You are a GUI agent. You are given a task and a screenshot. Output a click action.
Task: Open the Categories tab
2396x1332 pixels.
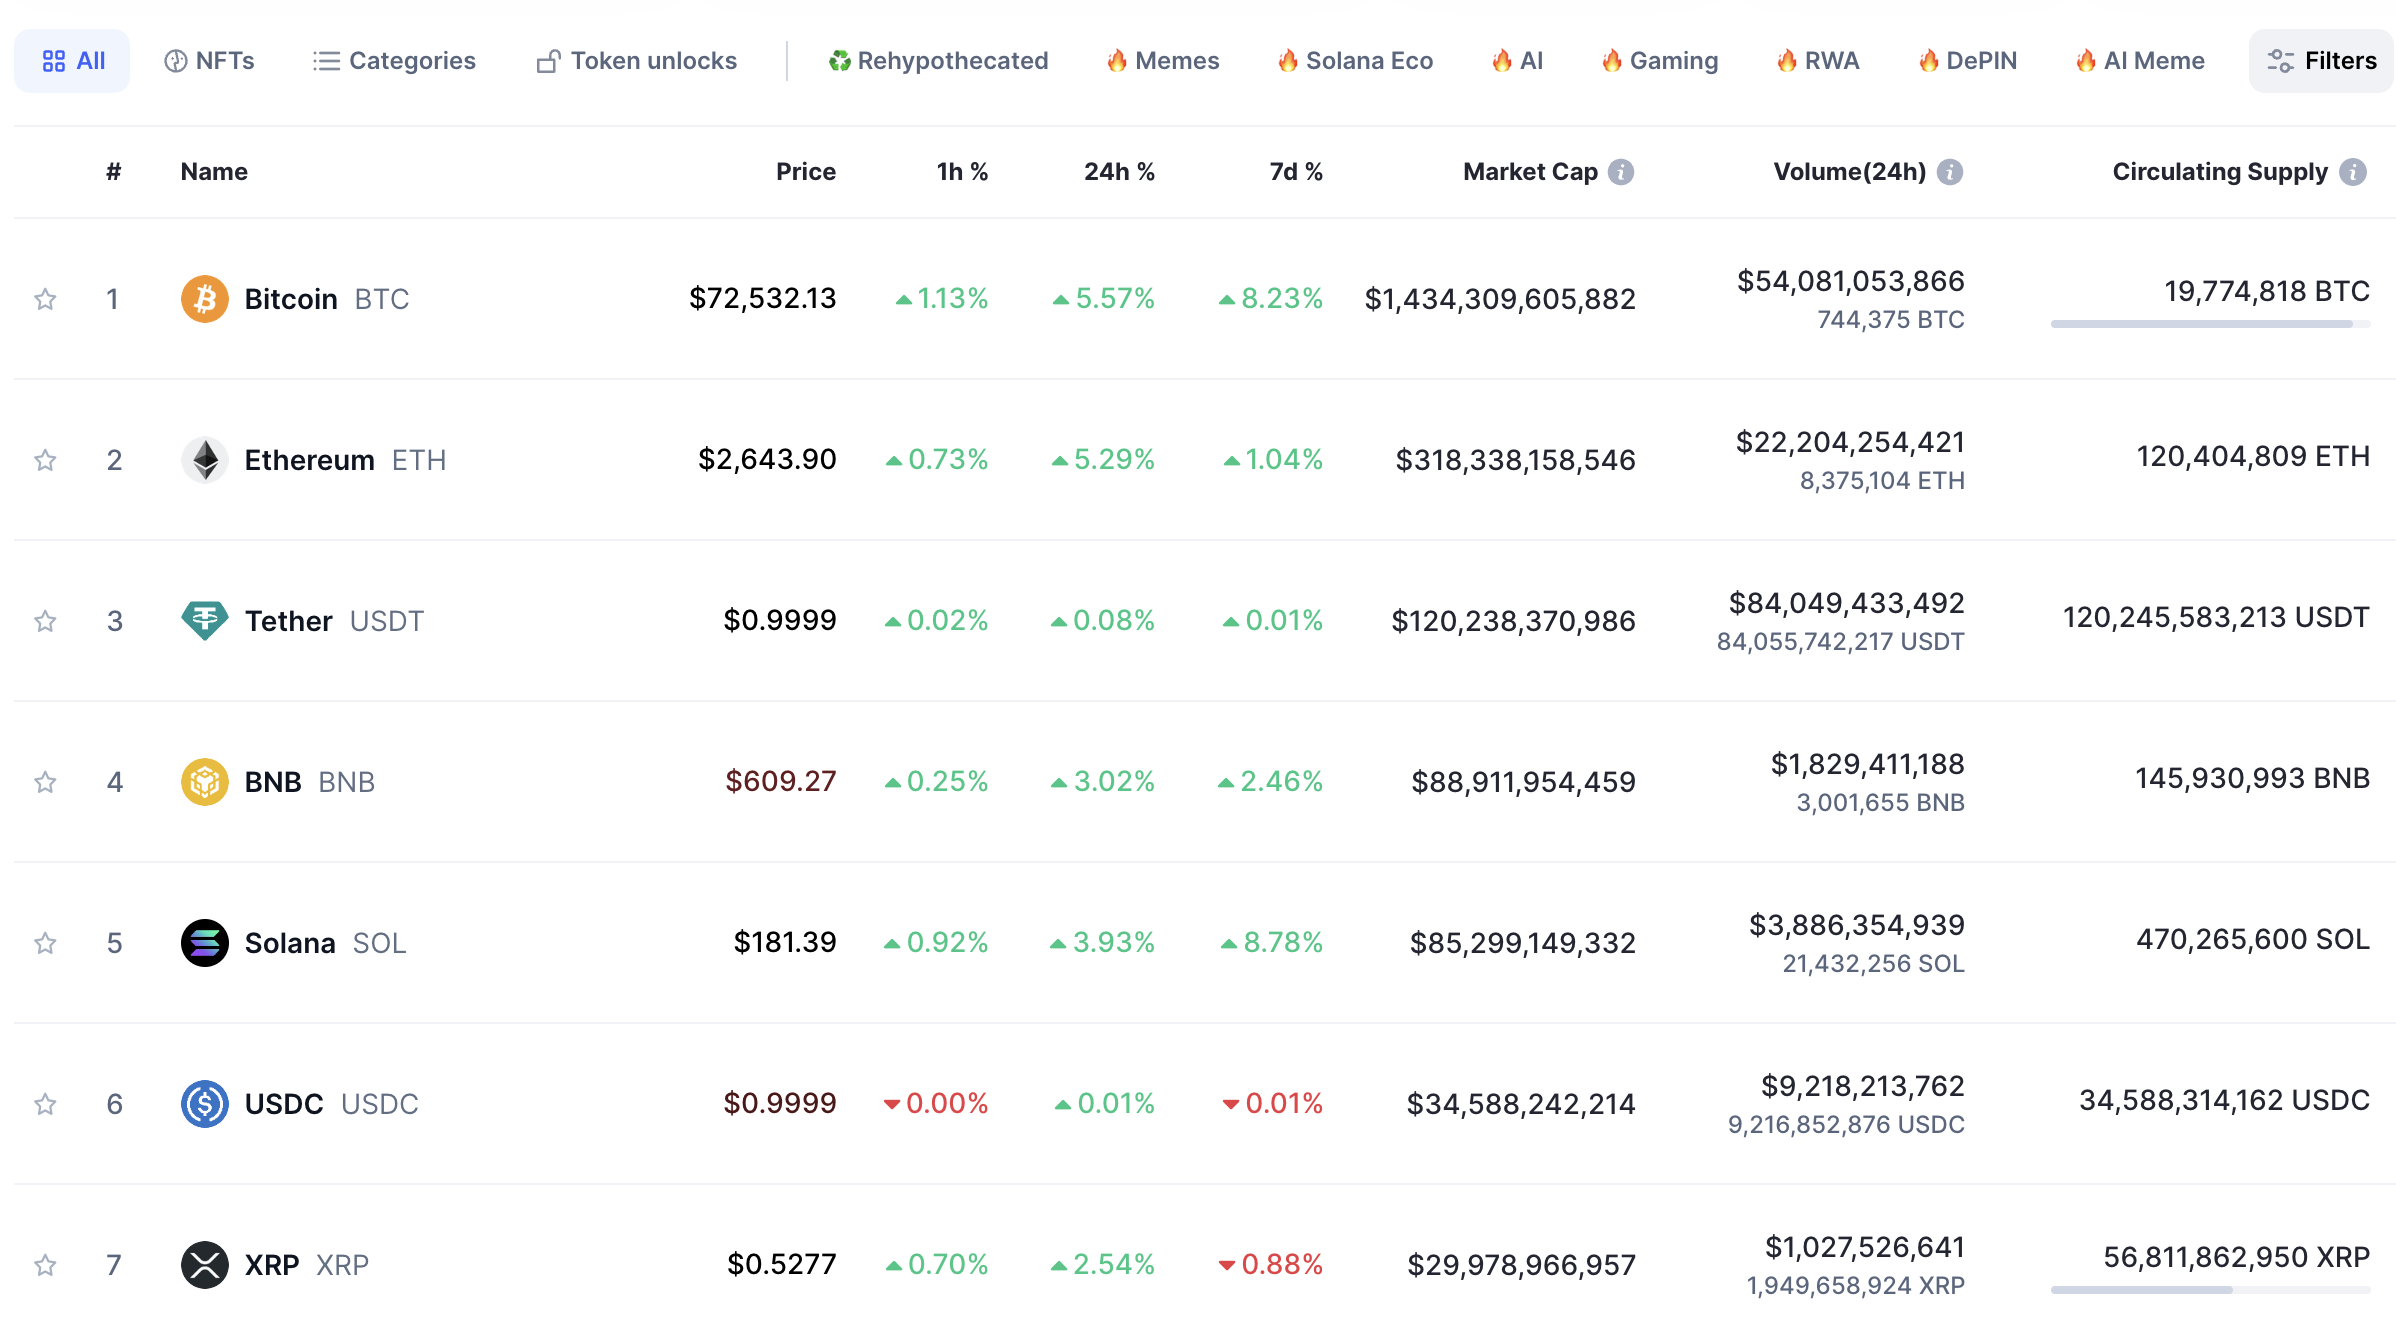[394, 61]
